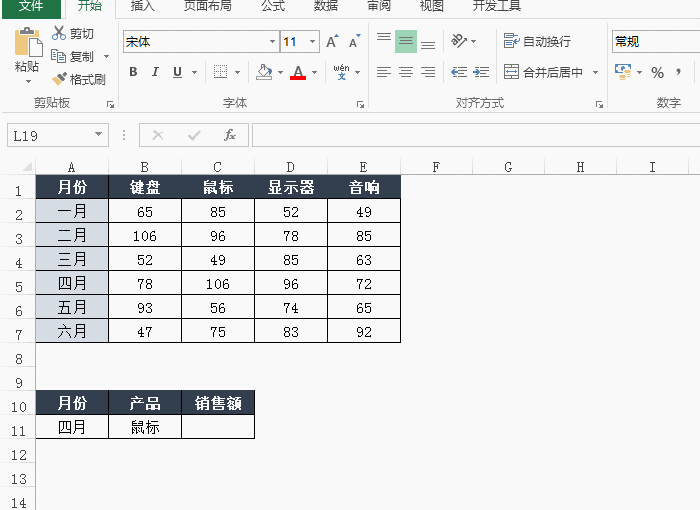Apply the cell borders icon

[221, 71]
